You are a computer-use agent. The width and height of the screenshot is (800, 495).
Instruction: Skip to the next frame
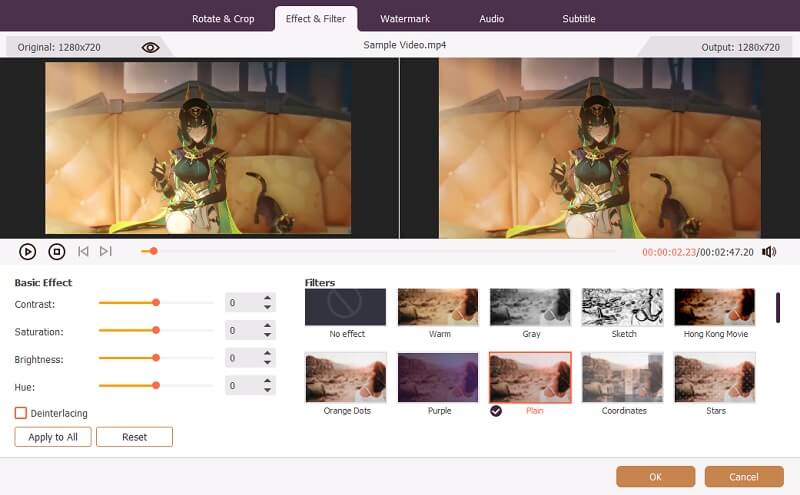(x=106, y=252)
